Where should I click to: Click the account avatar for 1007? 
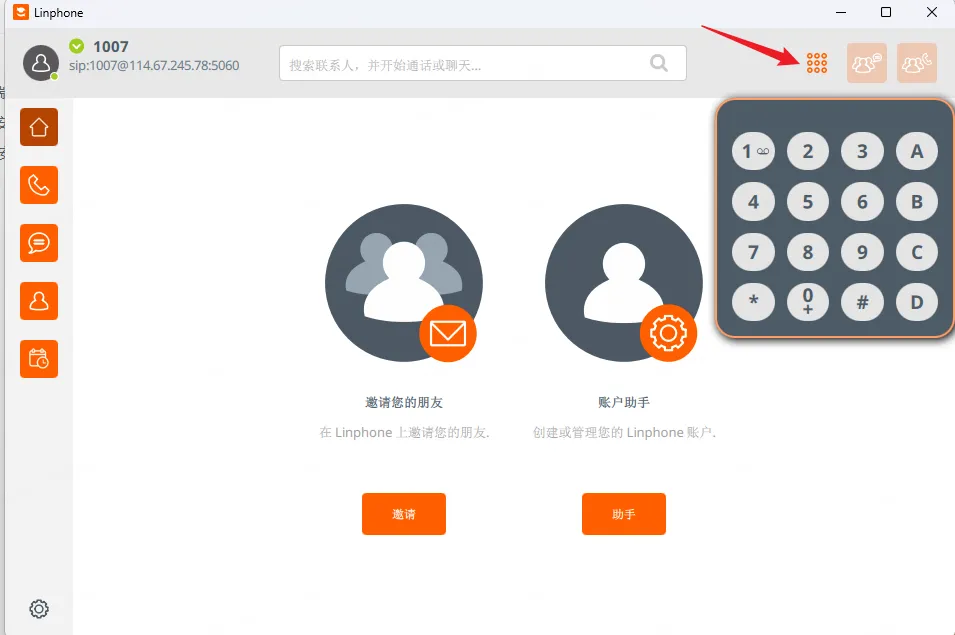(x=40, y=63)
